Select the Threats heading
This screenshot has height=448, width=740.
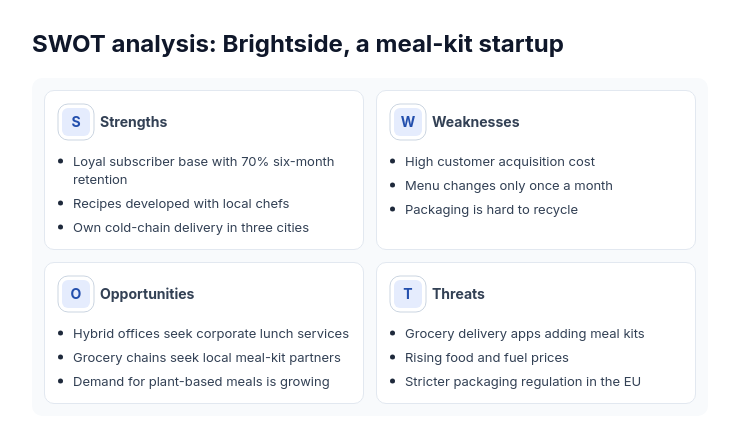click(458, 294)
